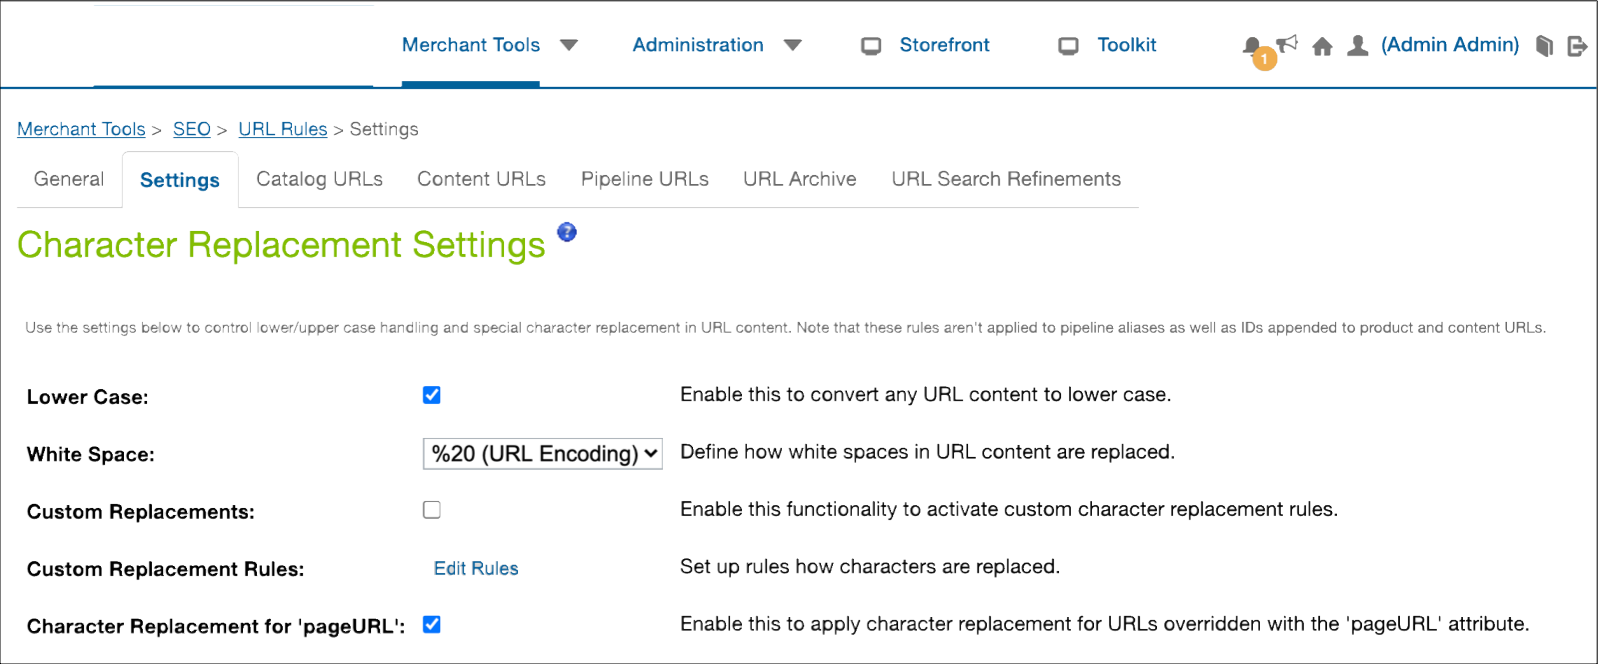Enable the Custom Replacements checkbox
Viewport: 1598px width, 664px height.
pyautogui.click(x=432, y=510)
